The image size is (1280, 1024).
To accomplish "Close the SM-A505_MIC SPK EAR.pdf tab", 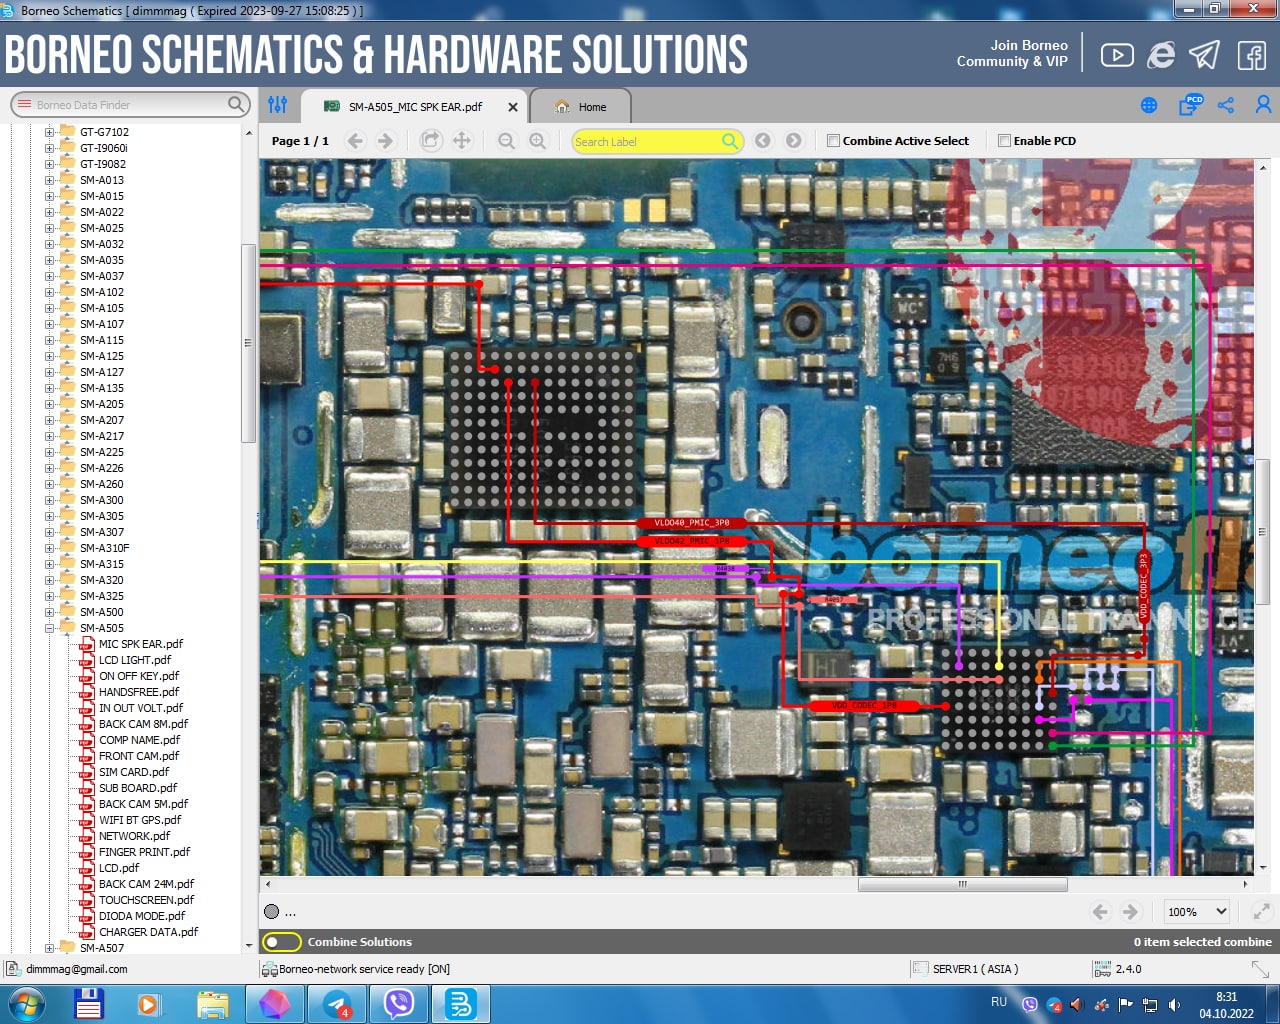I will 513,107.
